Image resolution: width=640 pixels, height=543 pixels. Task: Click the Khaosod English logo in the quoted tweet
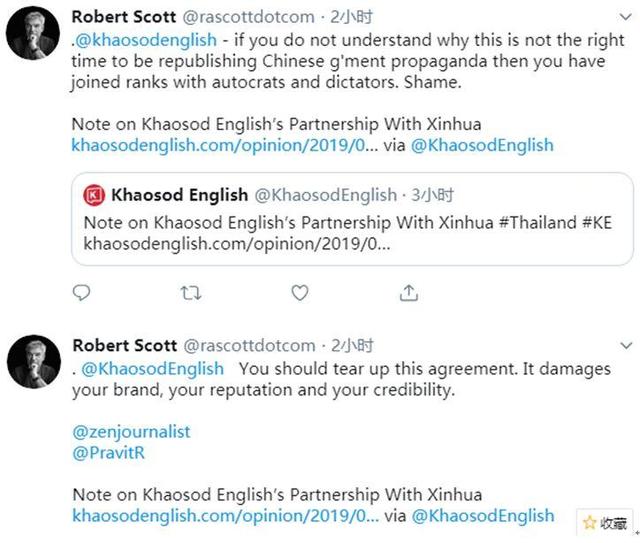coord(94,194)
